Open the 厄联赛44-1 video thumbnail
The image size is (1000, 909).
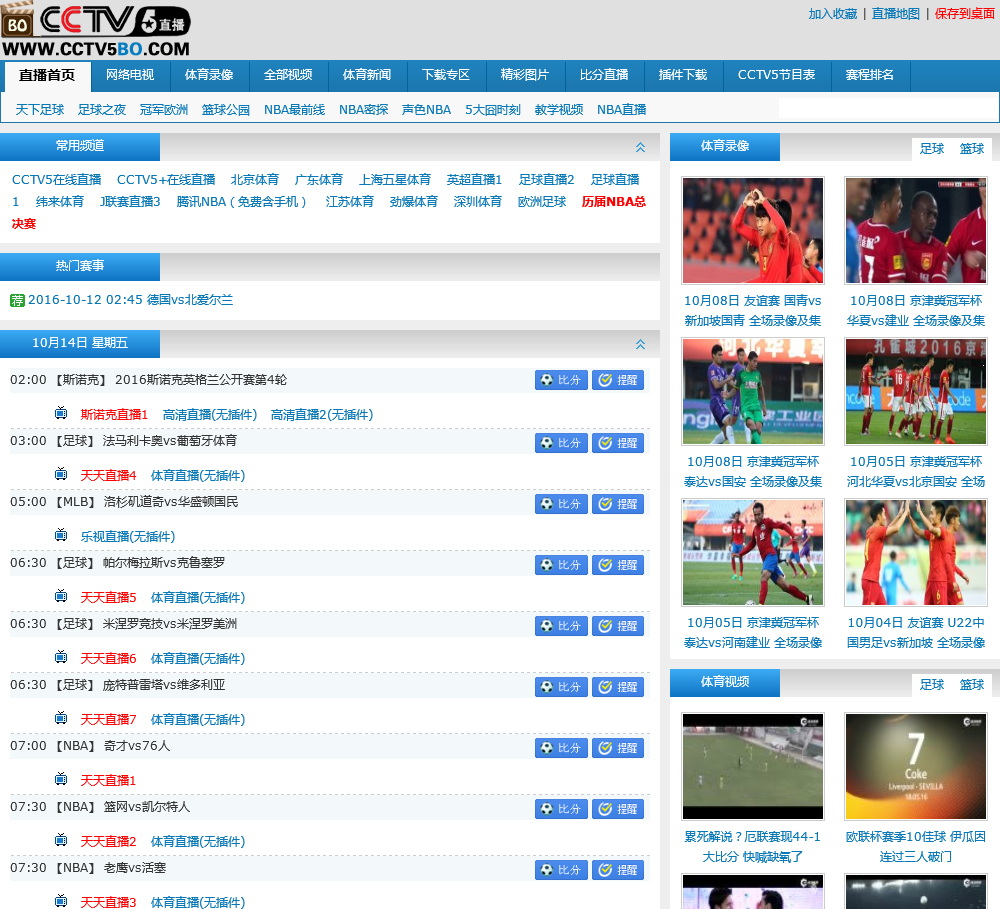pos(753,766)
